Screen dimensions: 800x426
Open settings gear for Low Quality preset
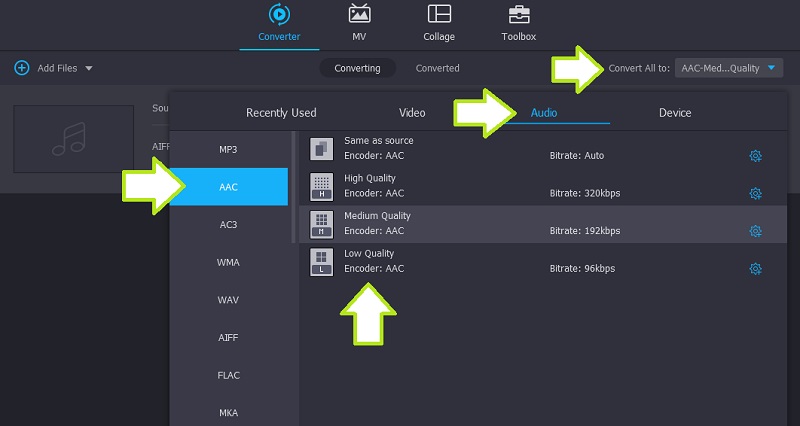756,269
